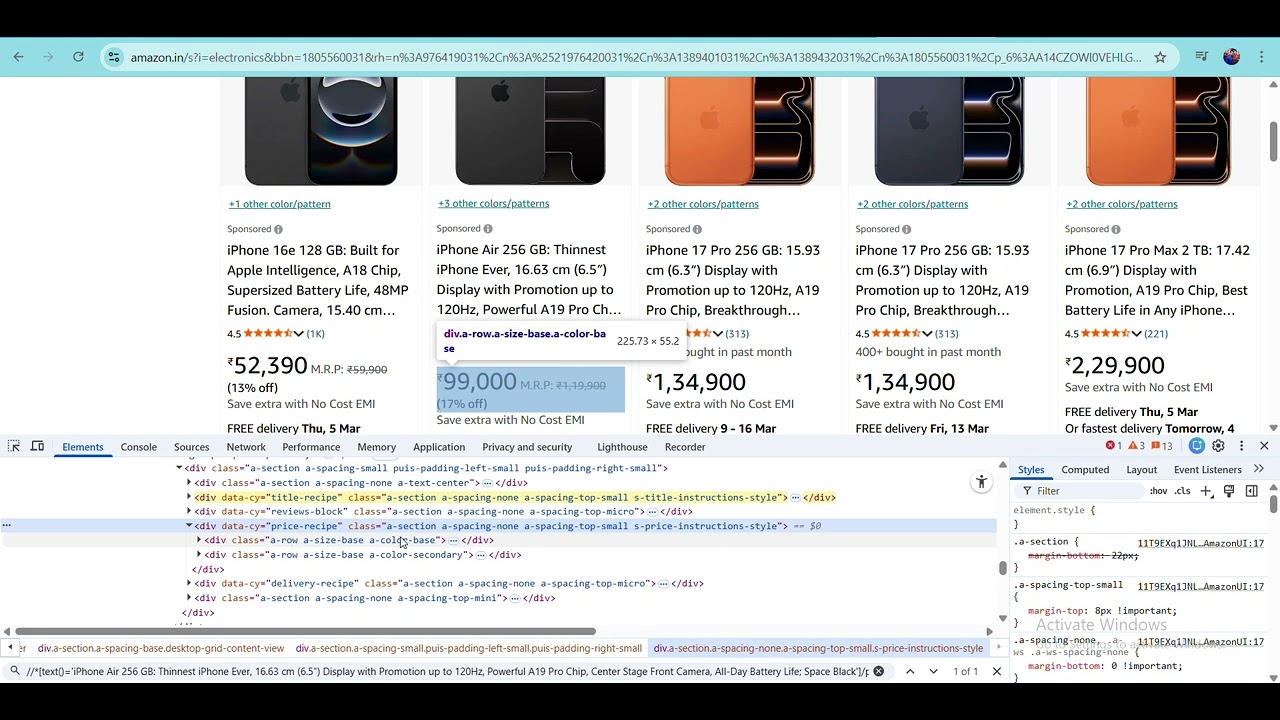Open the Chrome profile avatar
This screenshot has height=720, width=1280.
click(x=1231, y=57)
